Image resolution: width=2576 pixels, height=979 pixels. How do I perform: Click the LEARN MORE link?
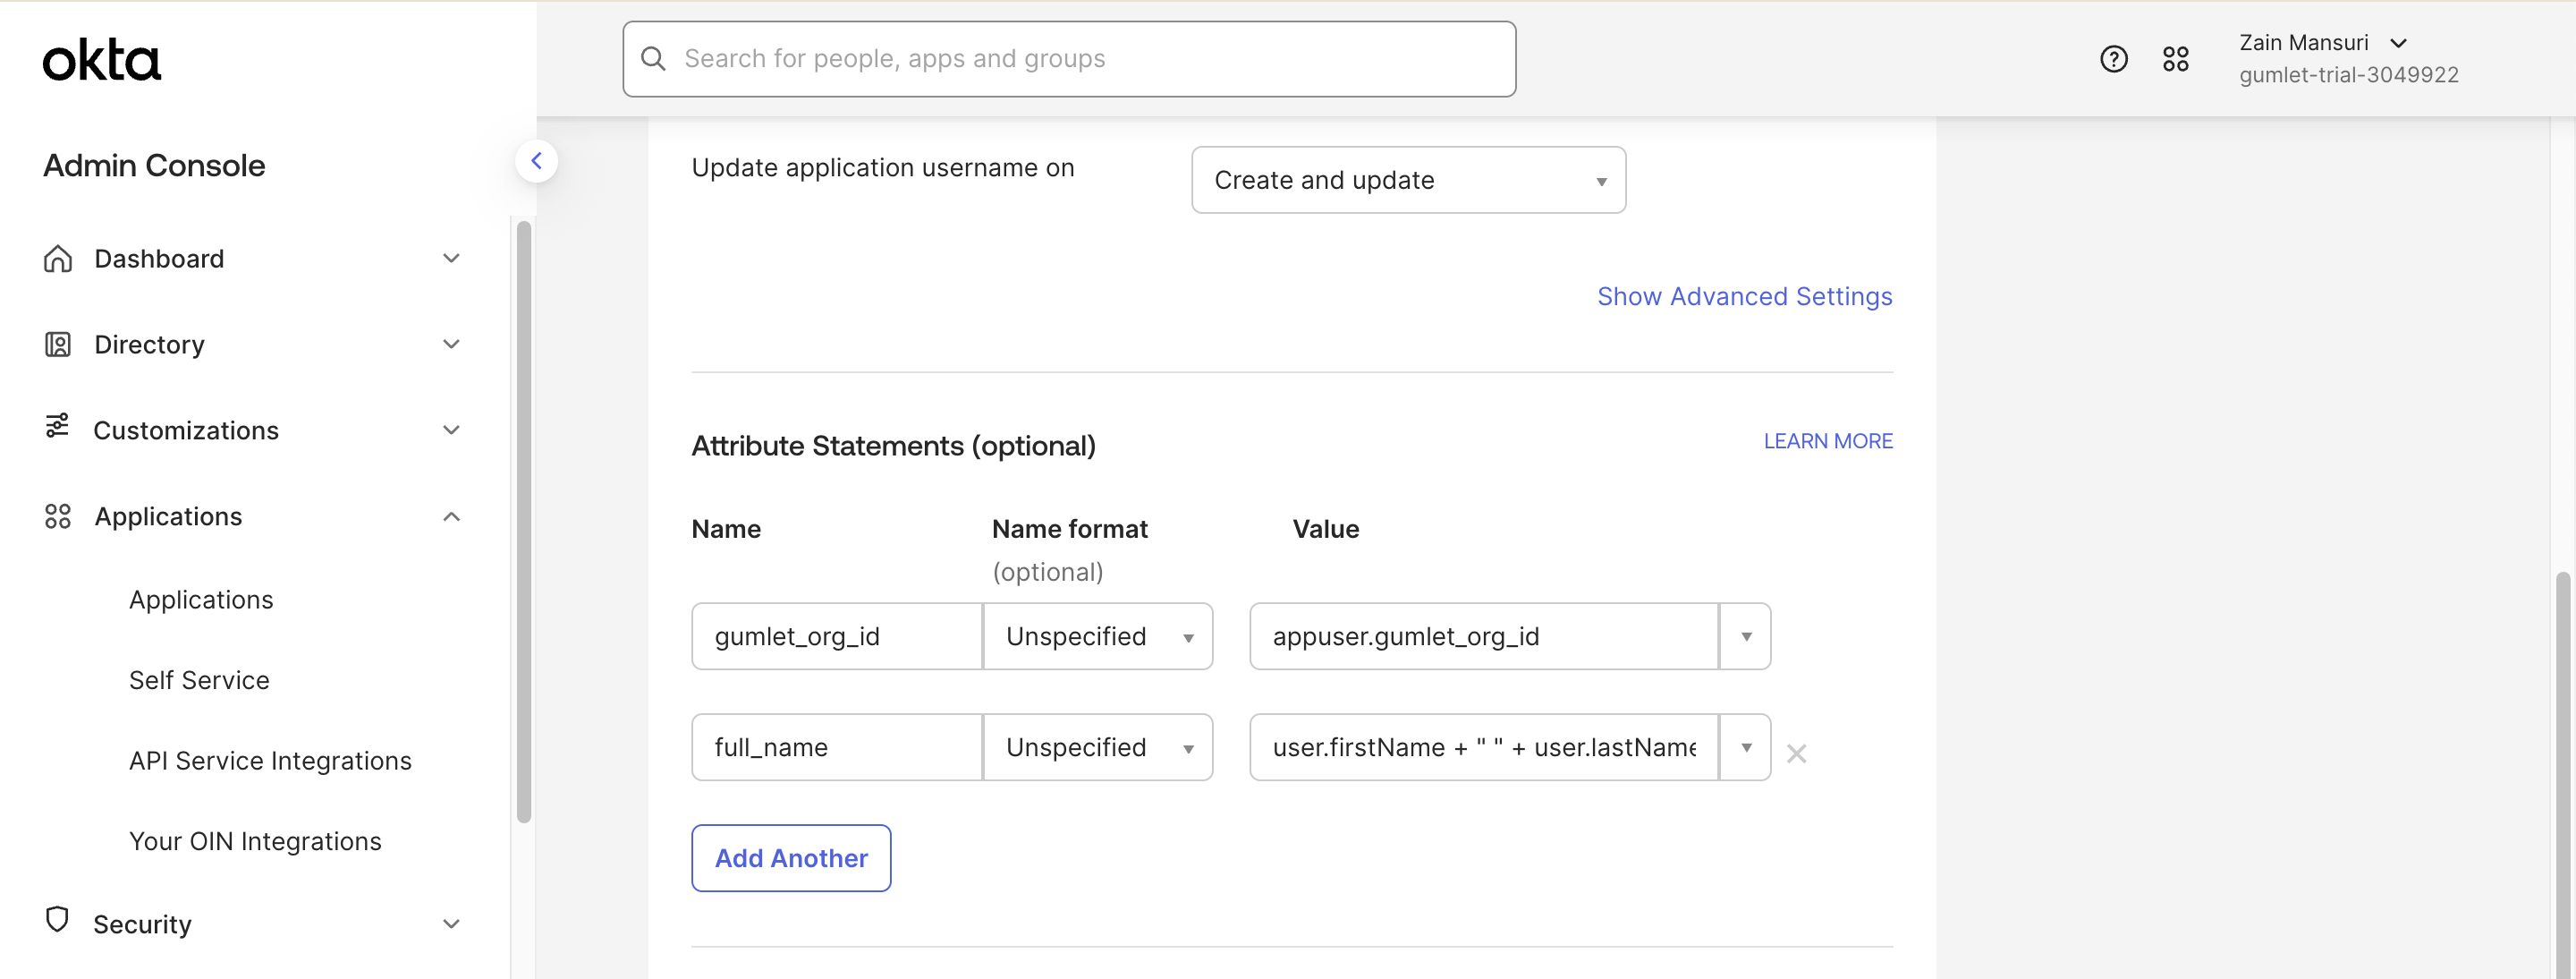1827,441
